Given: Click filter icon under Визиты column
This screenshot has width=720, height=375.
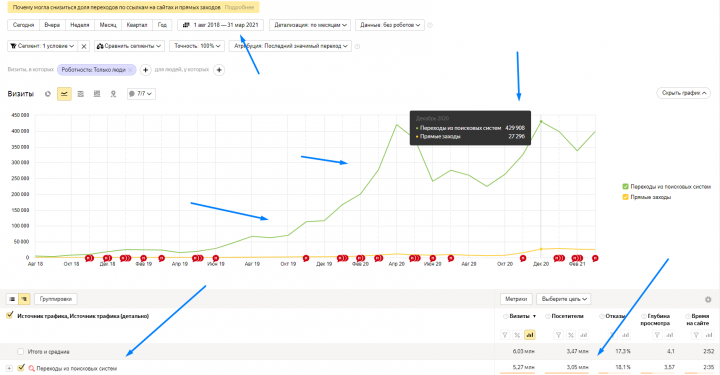Looking at the screenshot, I should 505,335.
